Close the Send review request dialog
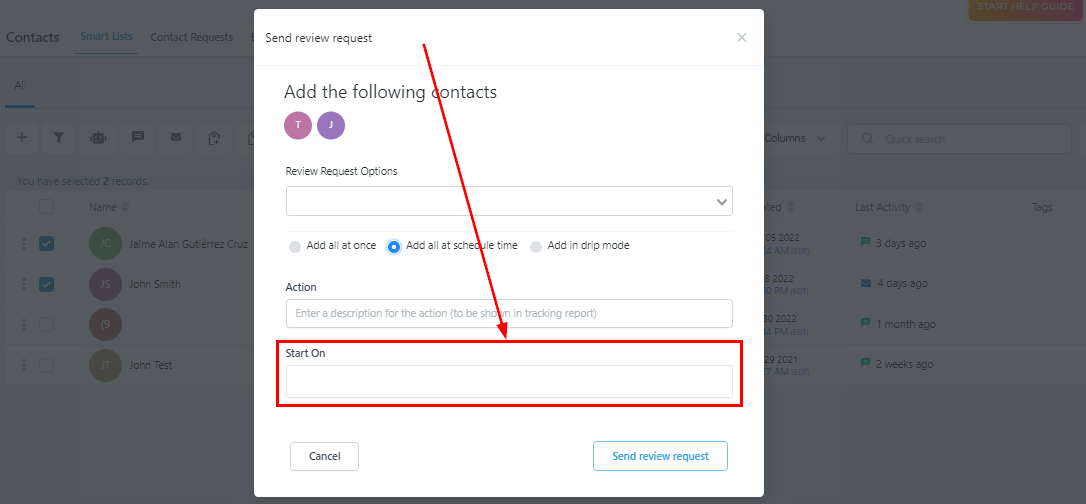Image resolution: width=1086 pixels, height=504 pixels. tap(741, 38)
